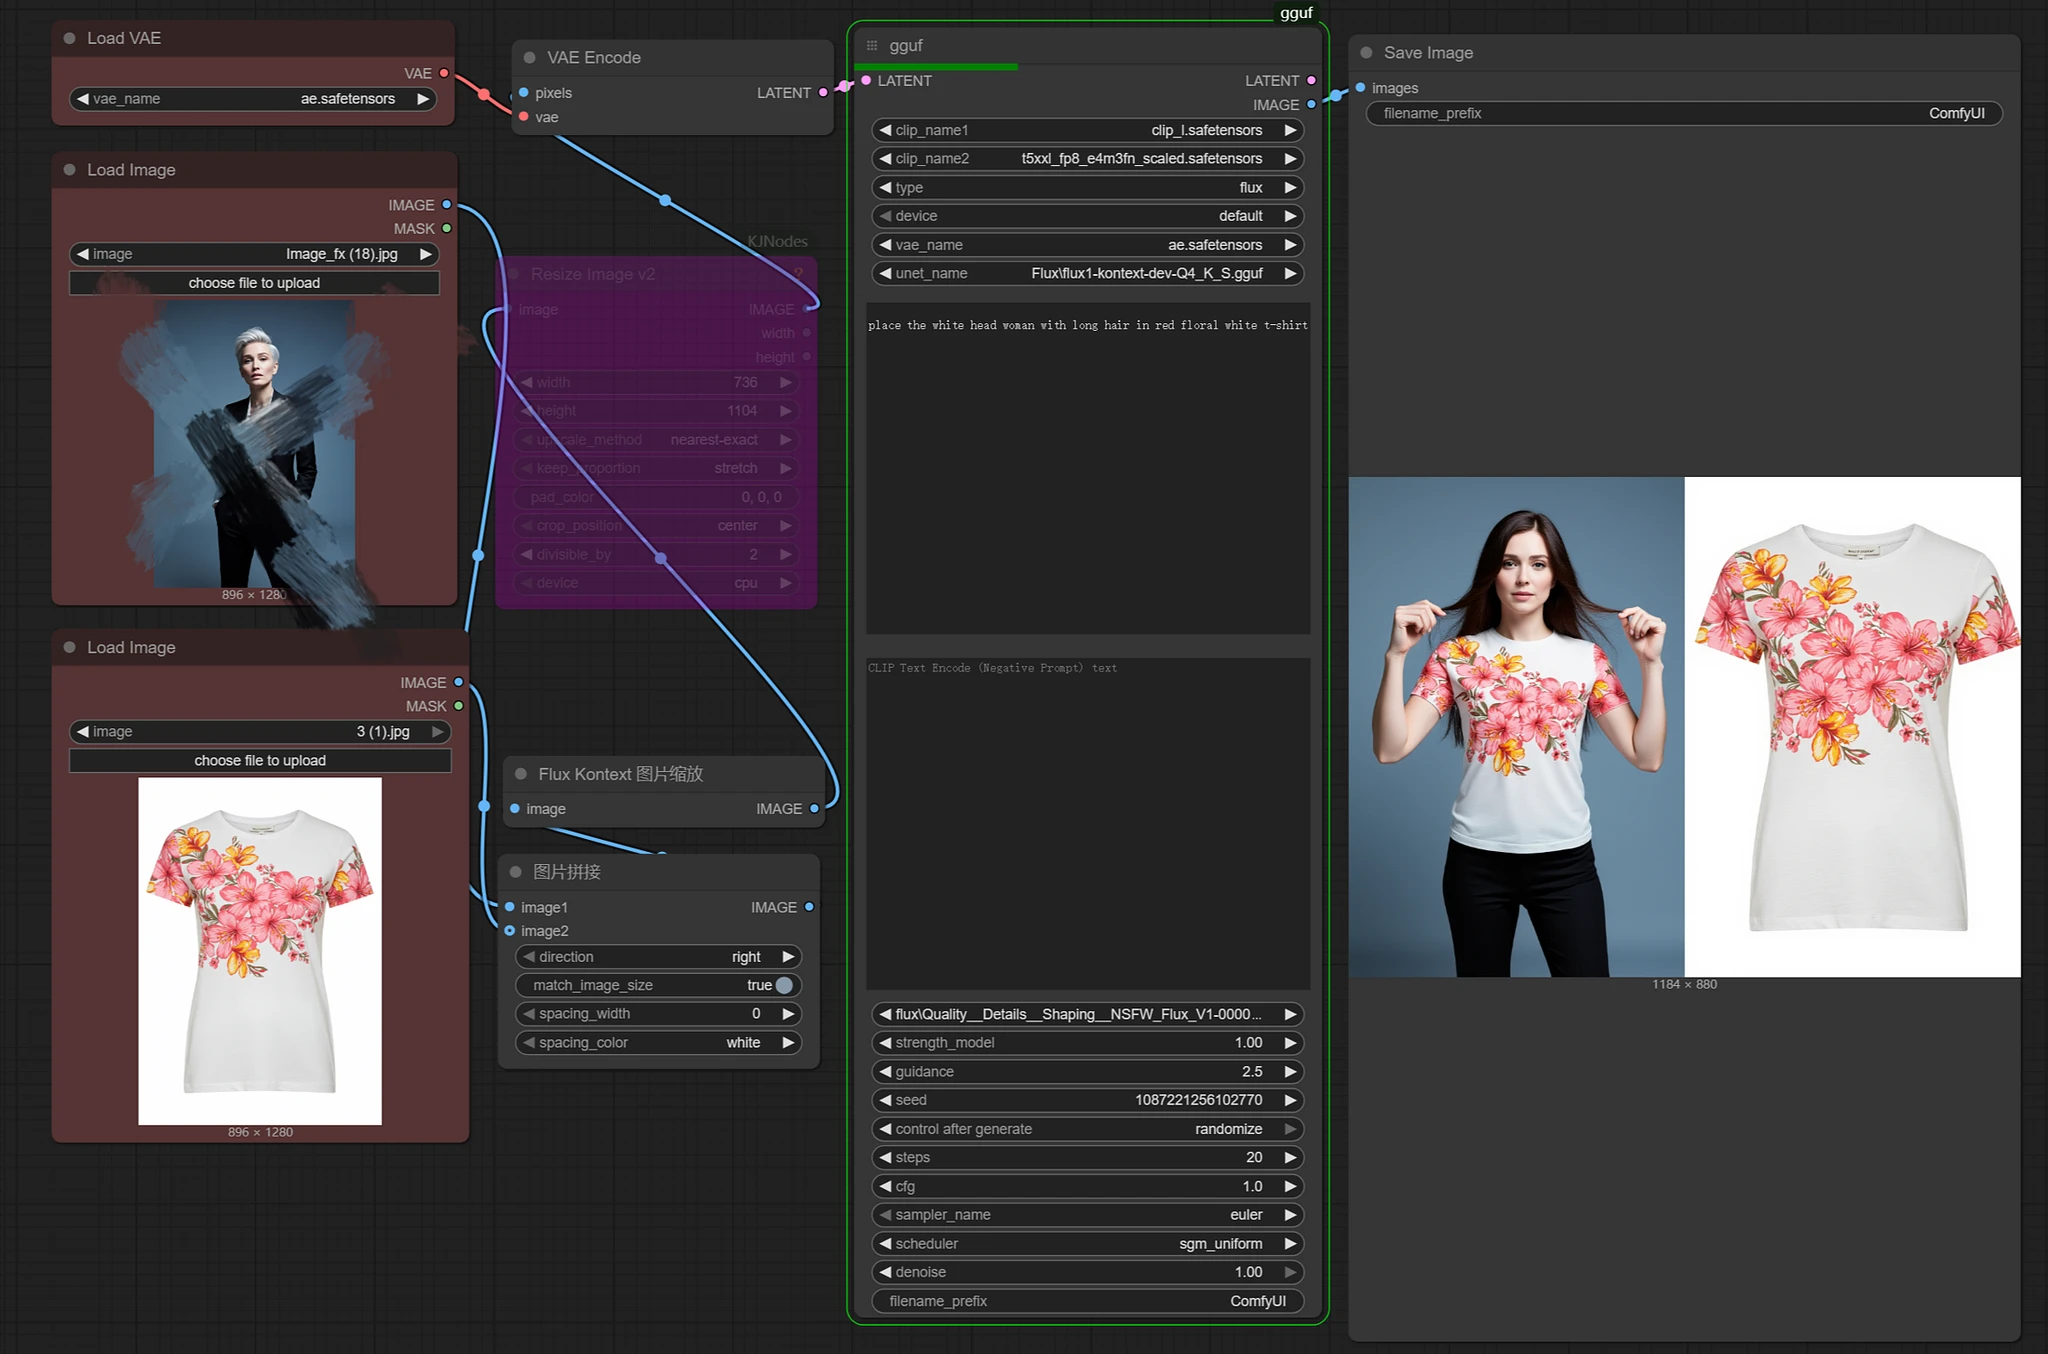
Task: Open vae_name dropdown in gguf node
Action: coord(1087,245)
